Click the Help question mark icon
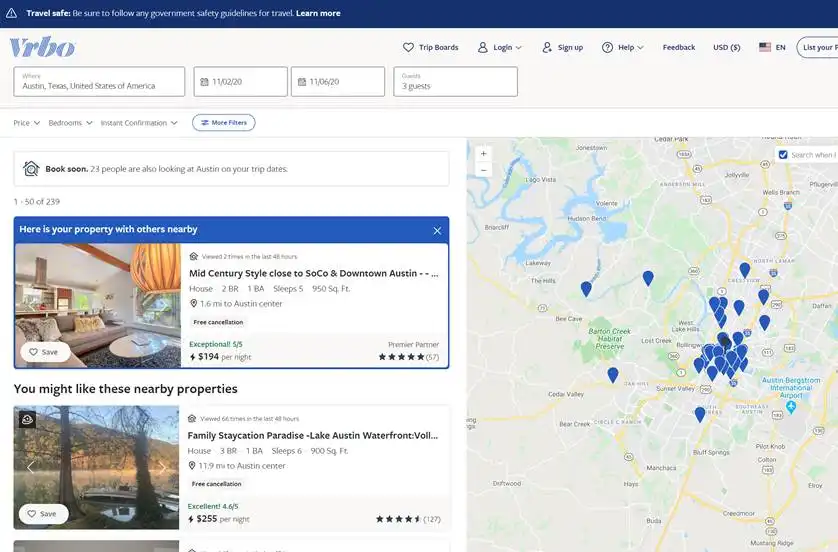 (x=607, y=47)
